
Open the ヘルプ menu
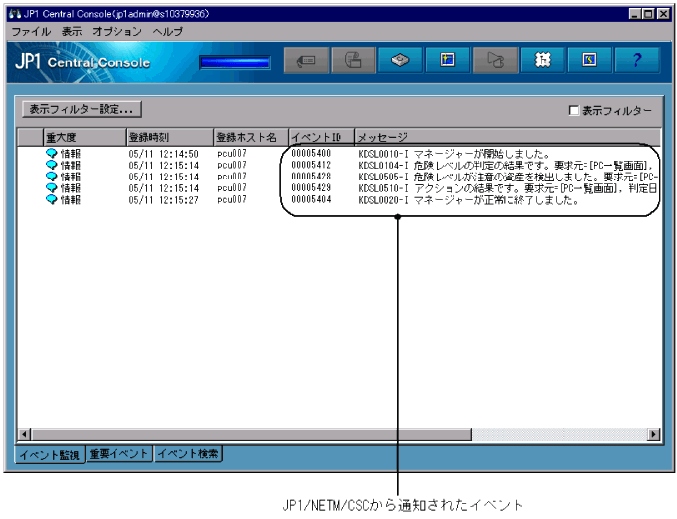[168, 32]
